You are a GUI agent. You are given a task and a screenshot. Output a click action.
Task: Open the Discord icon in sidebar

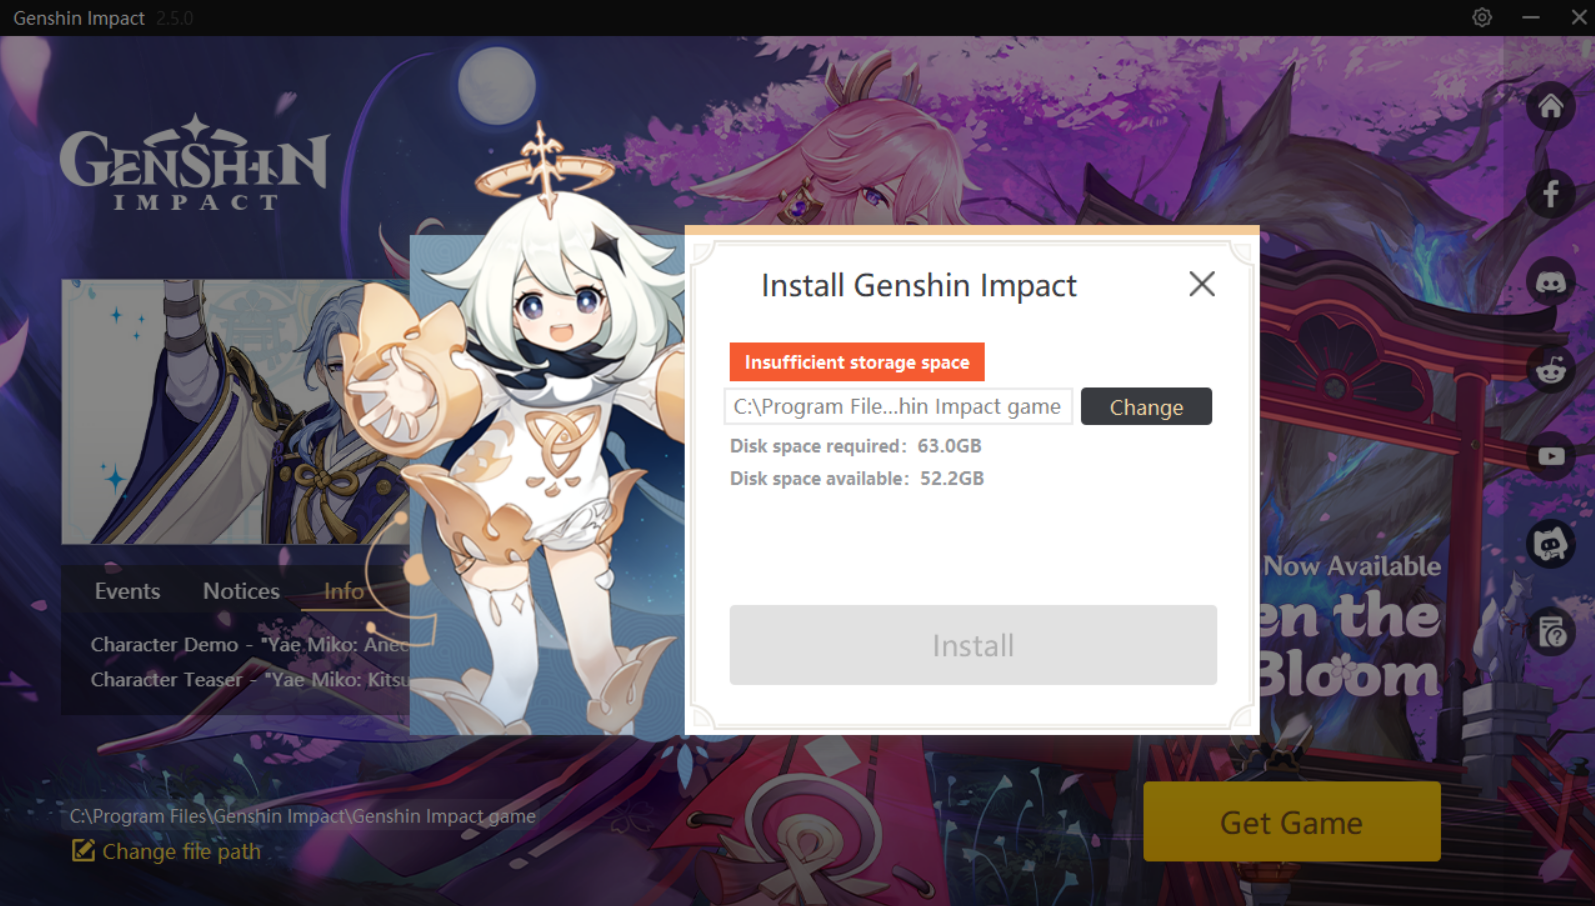(x=1550, y=282)
